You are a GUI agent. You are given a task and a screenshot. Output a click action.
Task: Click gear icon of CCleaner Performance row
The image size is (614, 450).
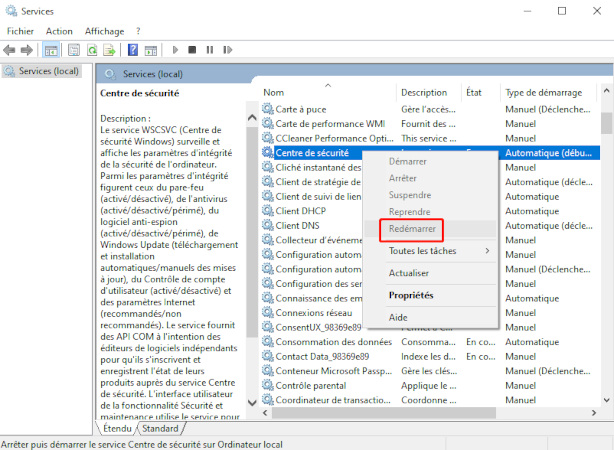pyautogui.click(x=268, y=138)
